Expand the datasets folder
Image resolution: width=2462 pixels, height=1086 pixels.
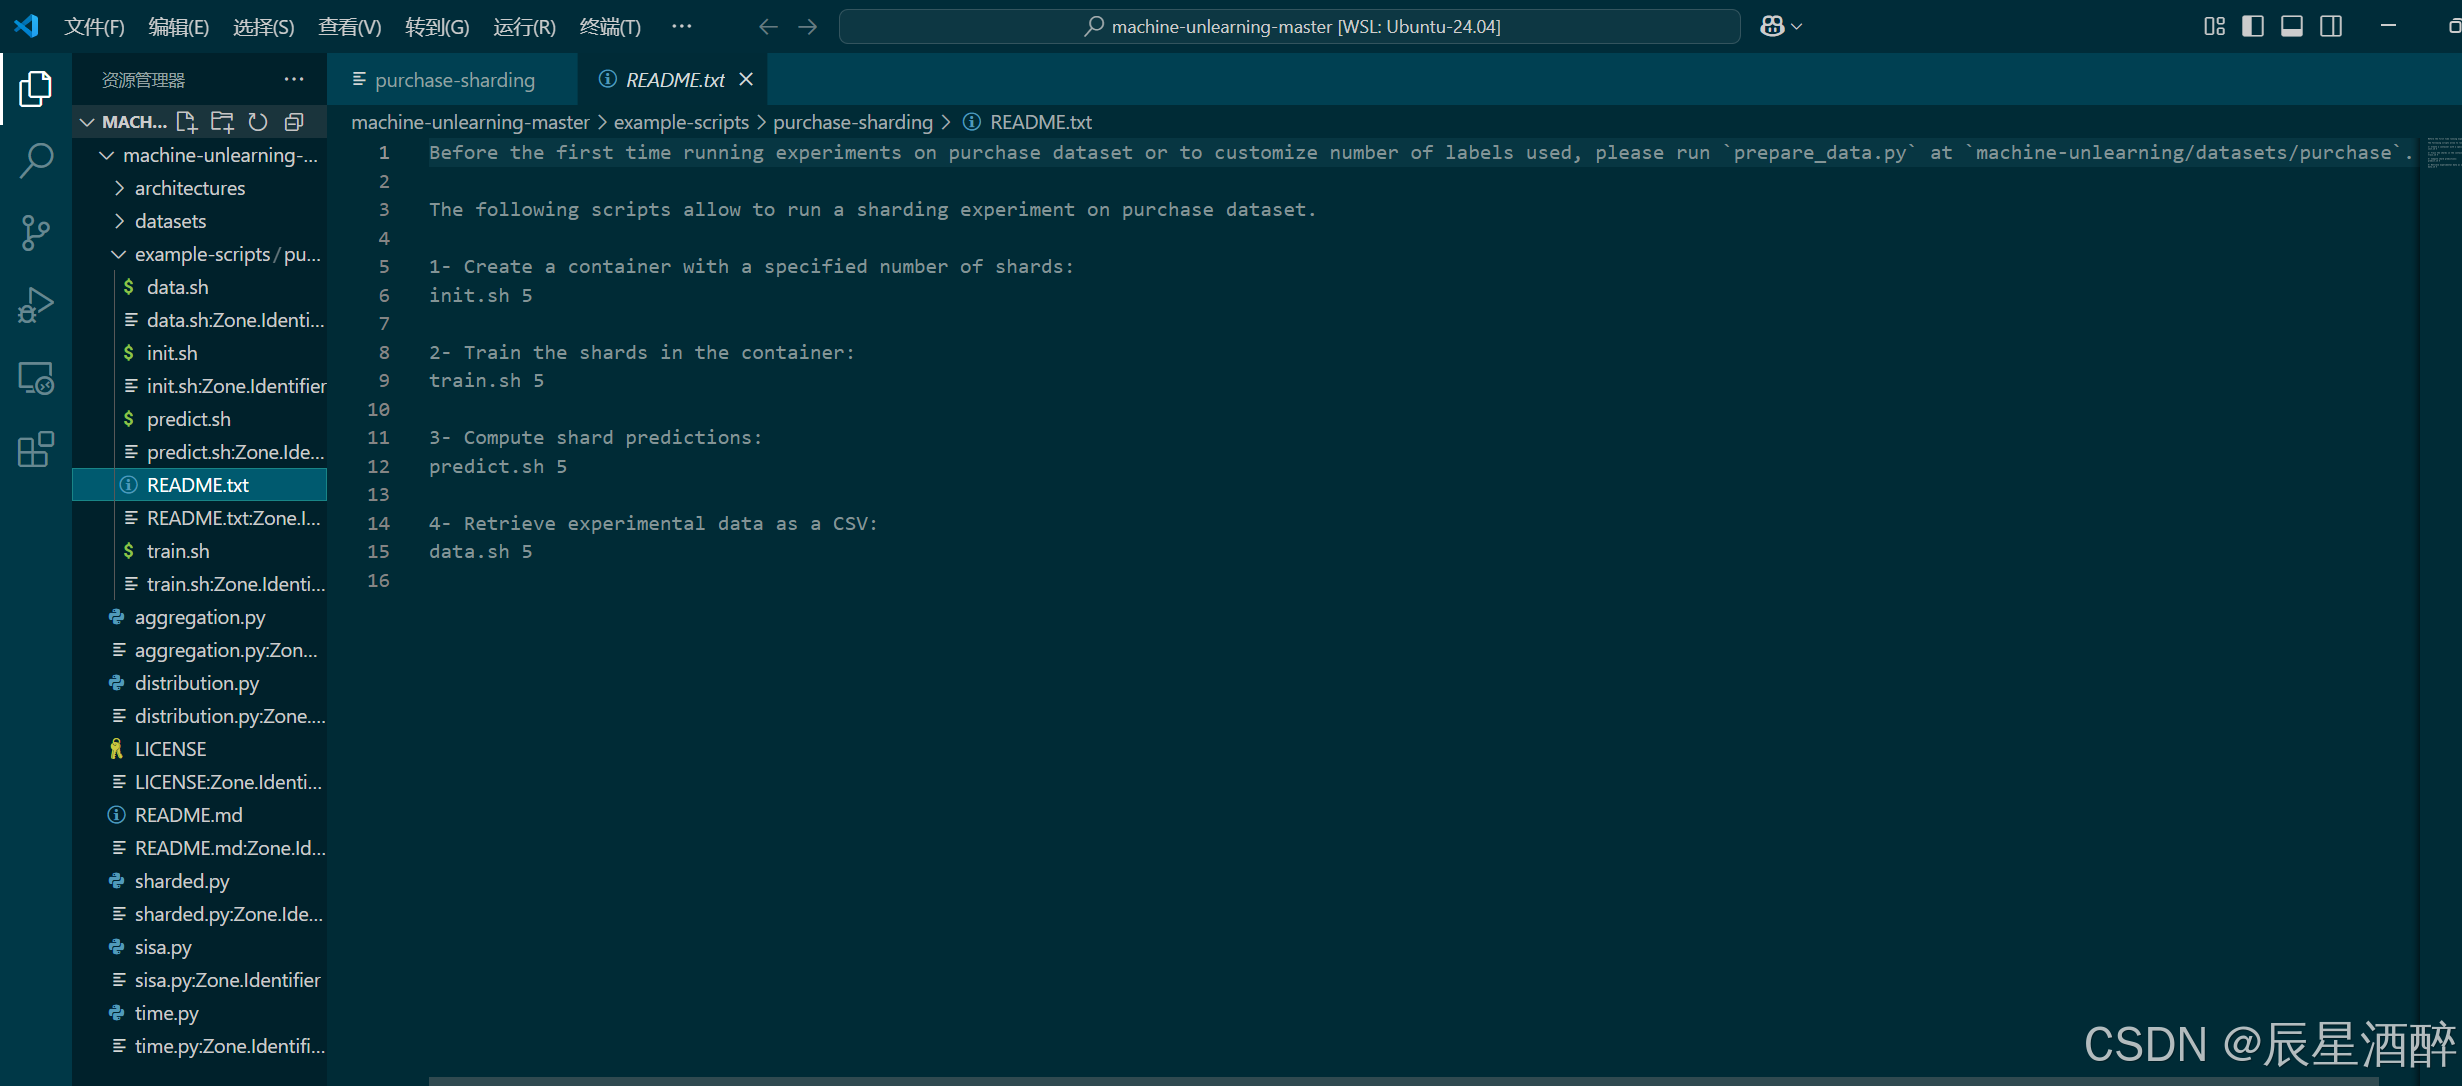point(170,221)
